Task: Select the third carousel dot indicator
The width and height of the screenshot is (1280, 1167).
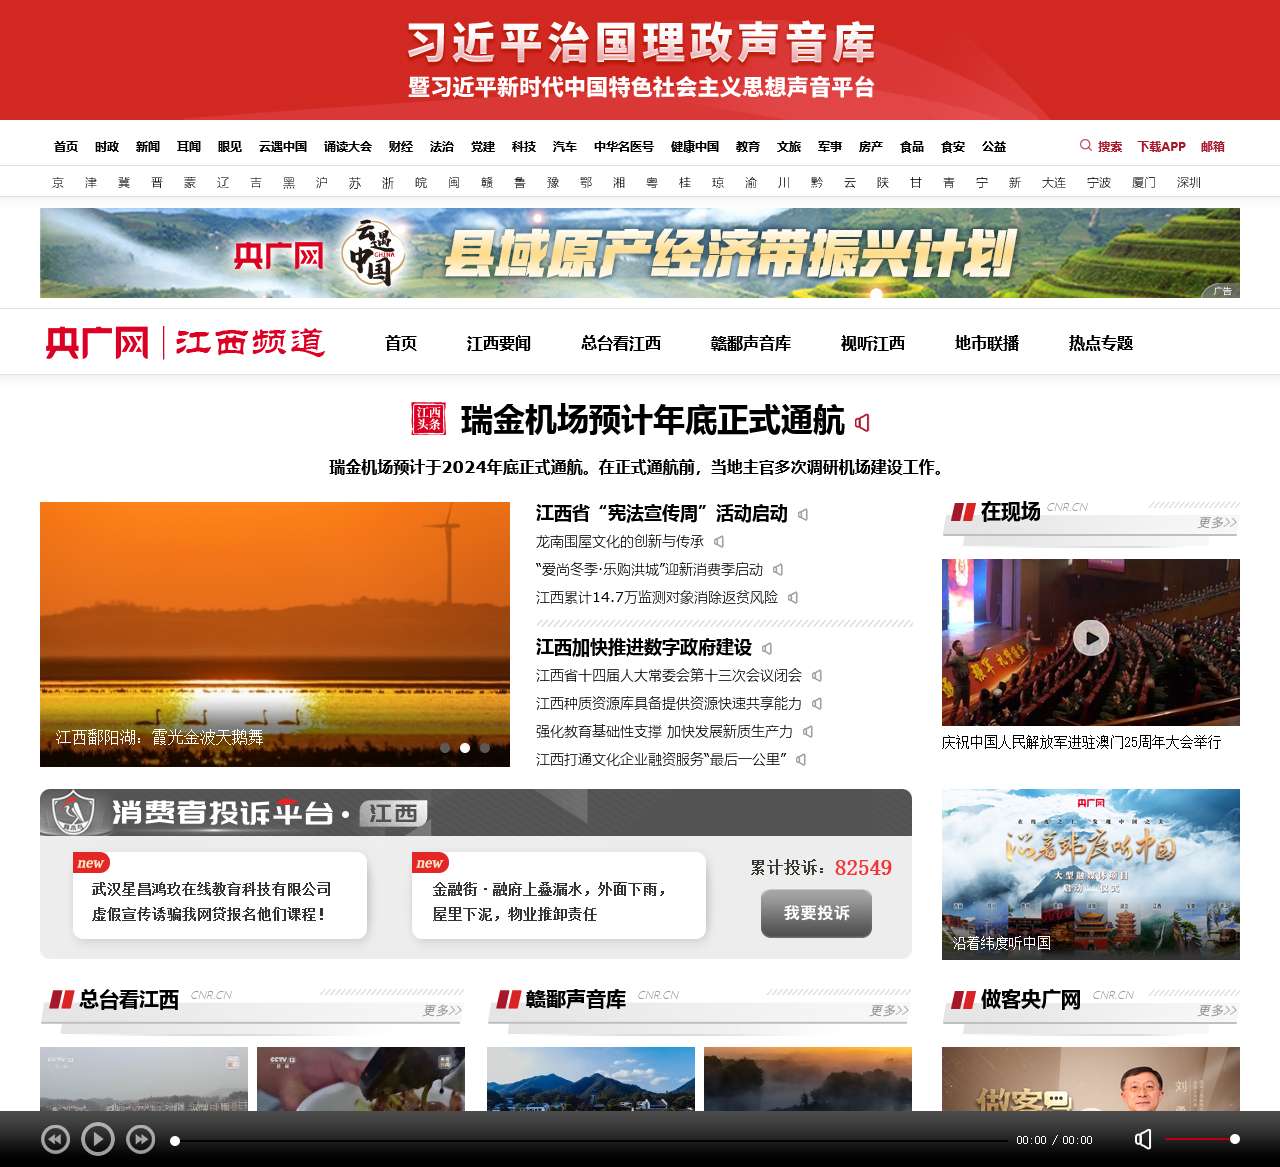Action: pyautogui.click(x=485, y=747)
